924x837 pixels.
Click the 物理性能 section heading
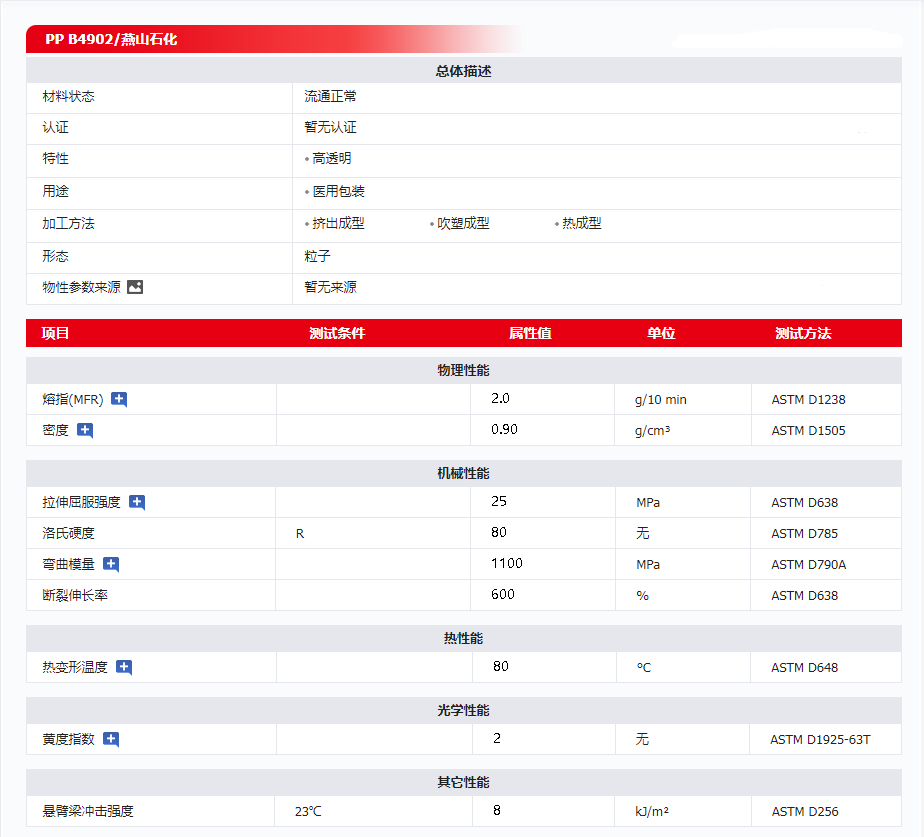[x=464, y=370]
